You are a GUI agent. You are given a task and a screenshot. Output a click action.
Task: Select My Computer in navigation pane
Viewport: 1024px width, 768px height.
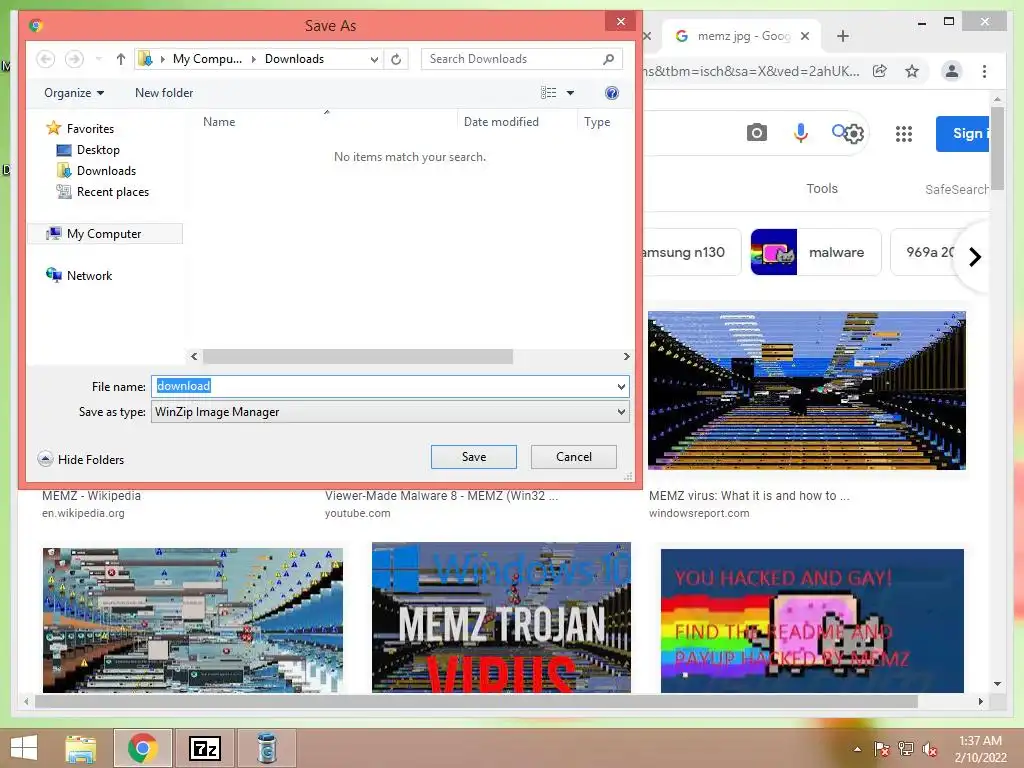pyautogui.click(x=104, y=234)
